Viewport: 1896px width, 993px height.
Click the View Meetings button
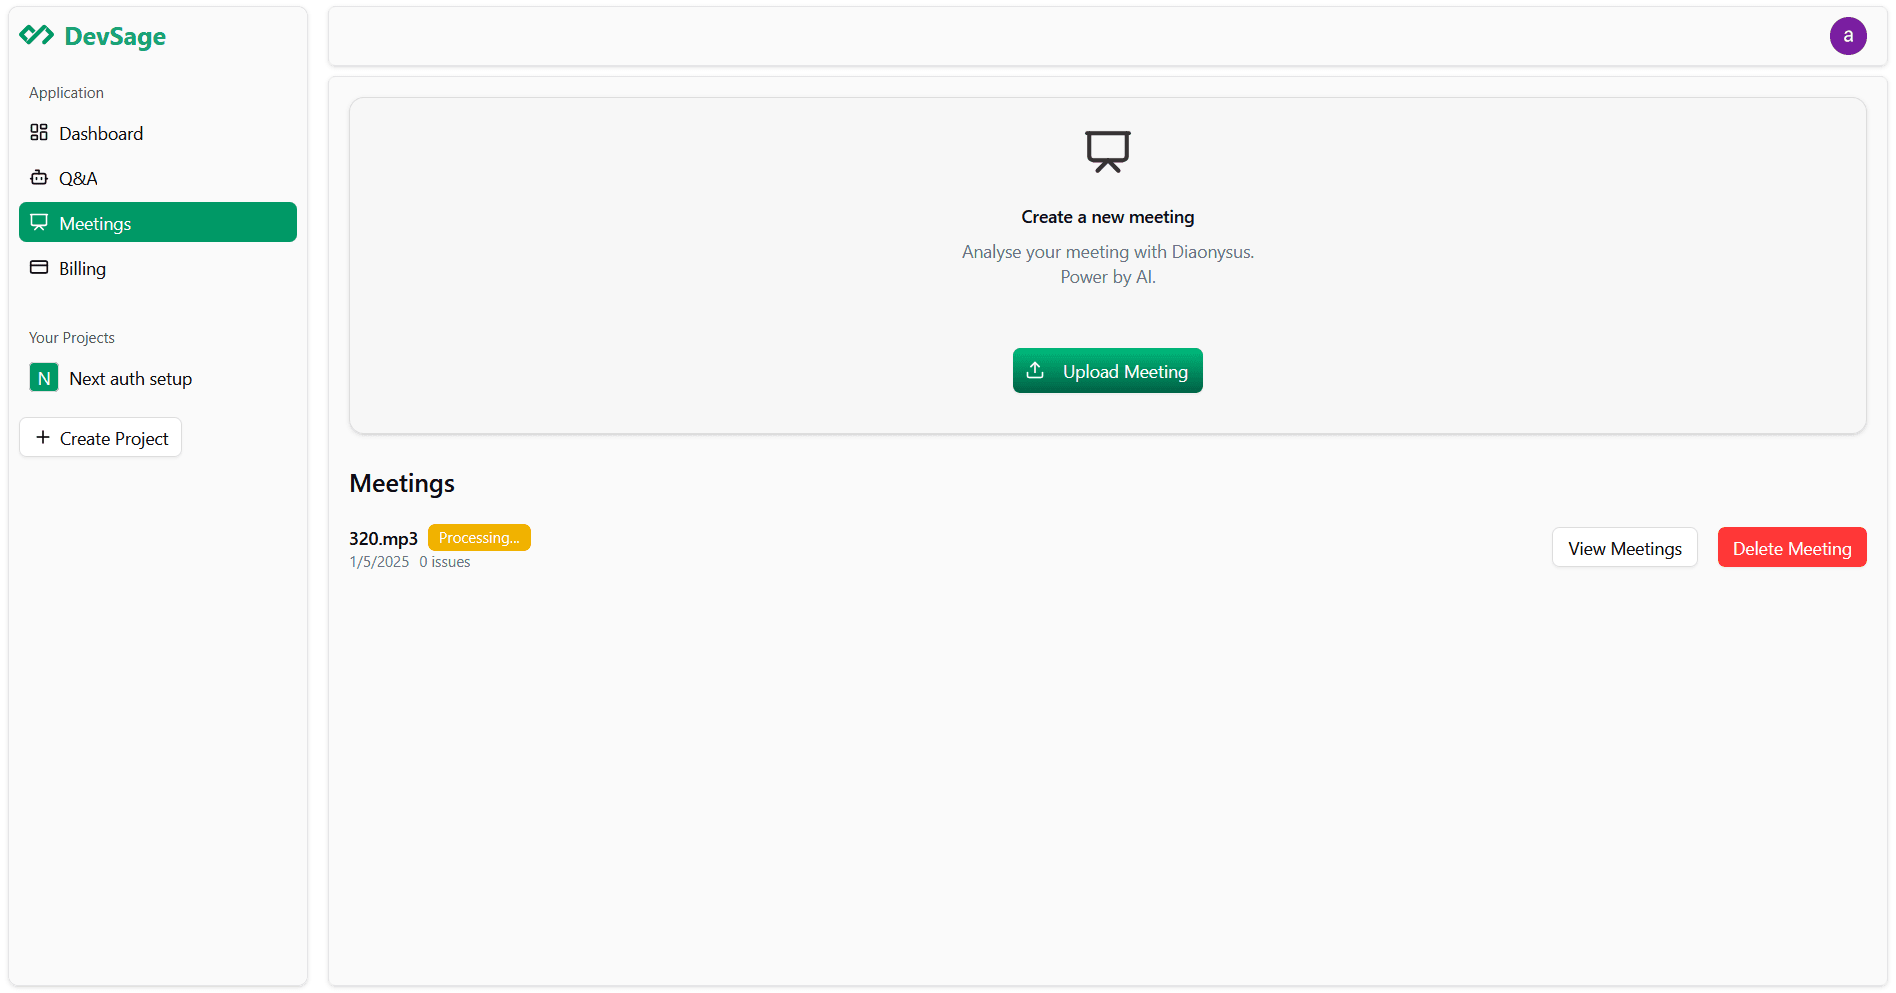coord(1624,548)
